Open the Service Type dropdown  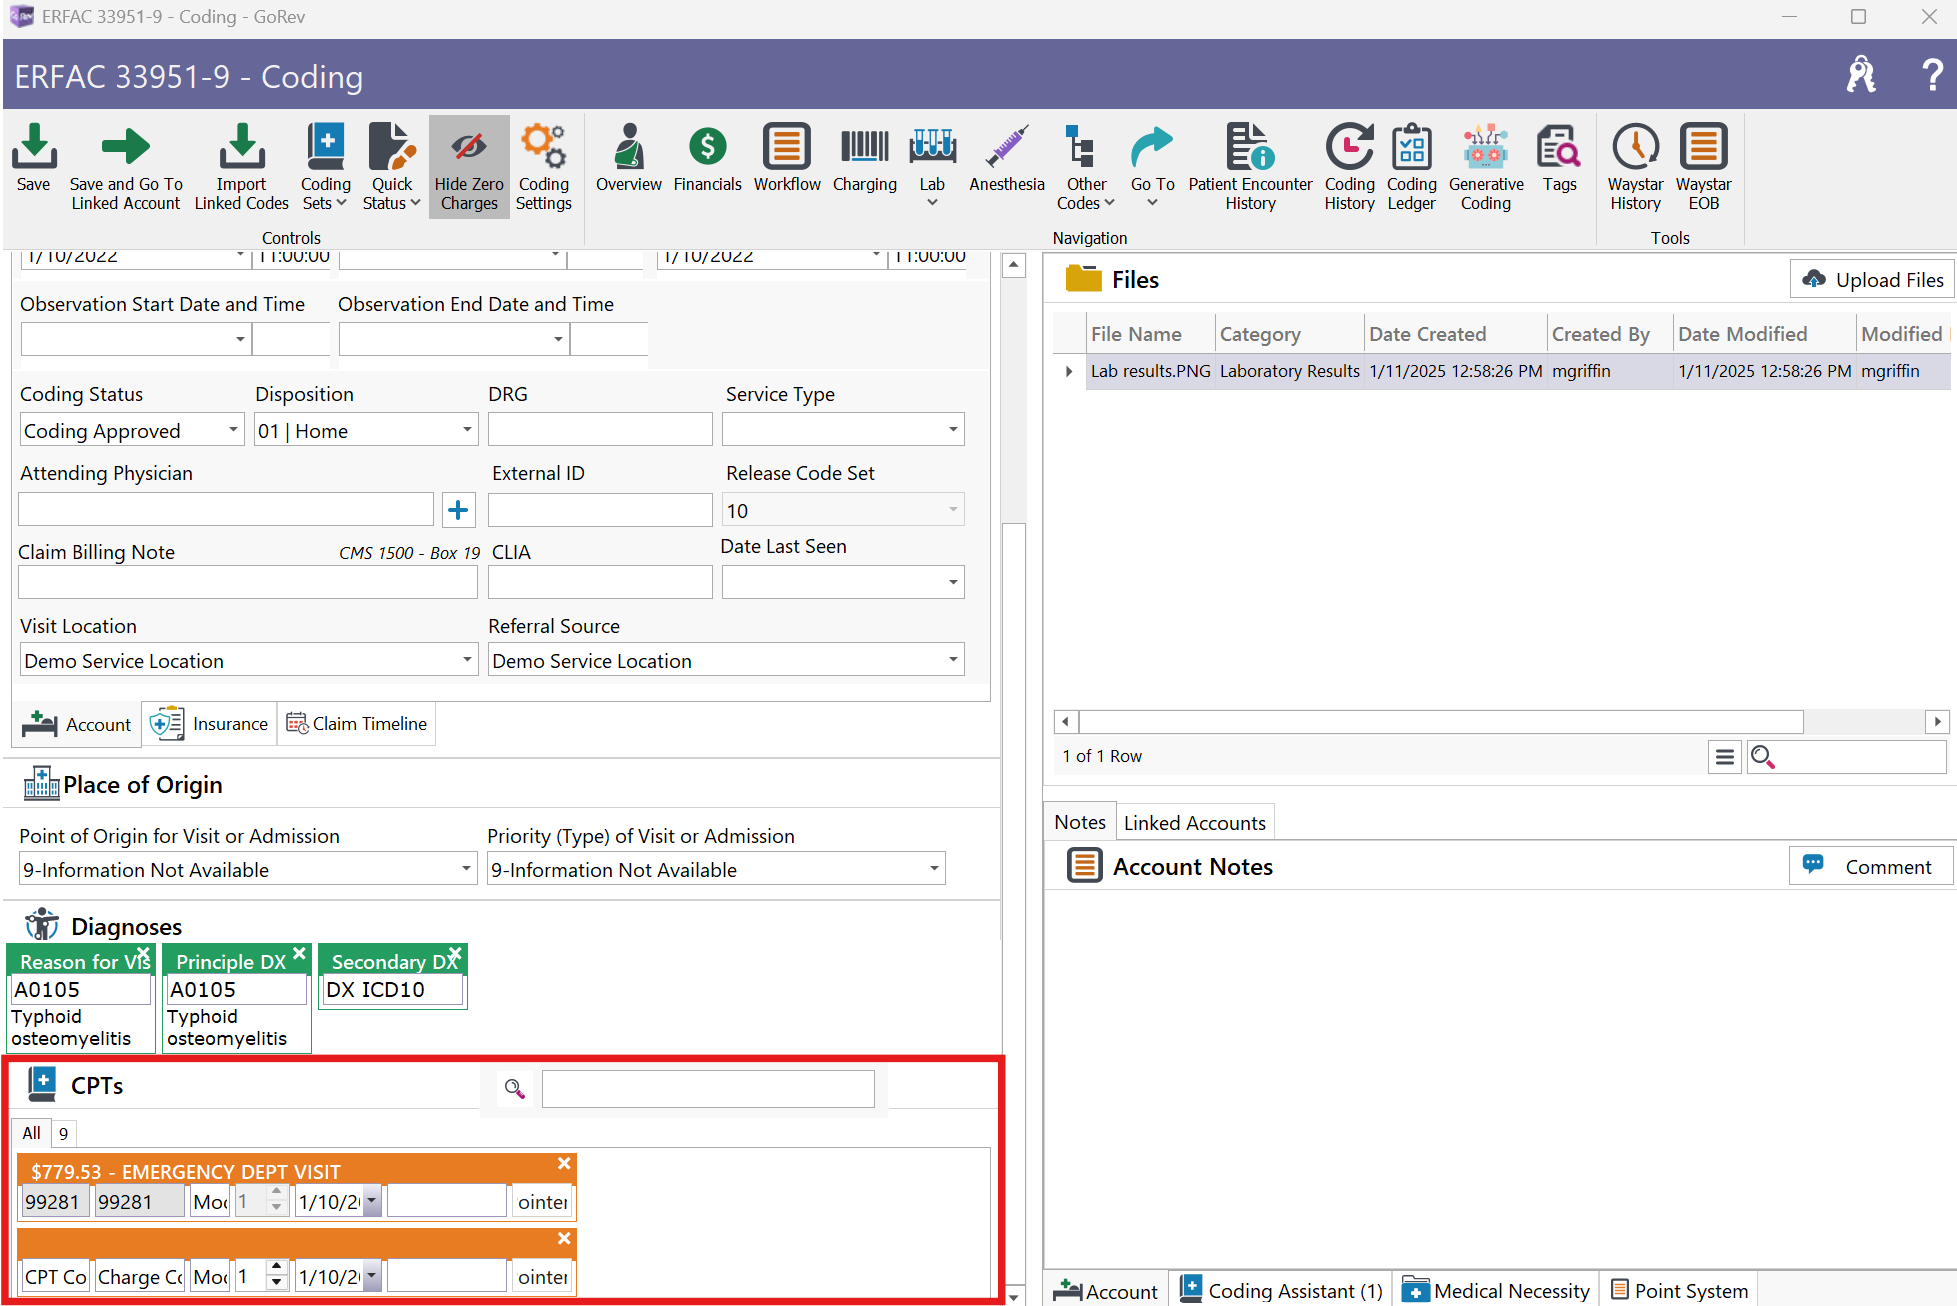(953, 430)
